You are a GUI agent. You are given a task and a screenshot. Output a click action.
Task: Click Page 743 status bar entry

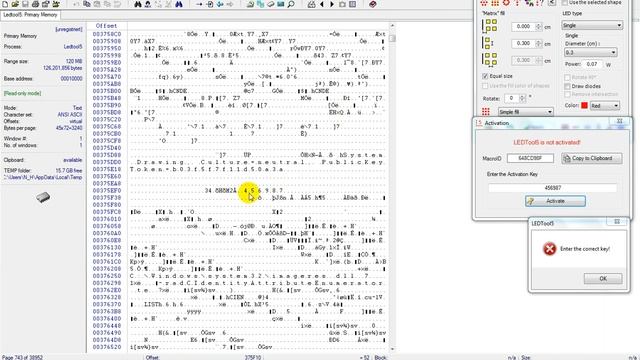pyautogui.click(x=22, y=358)
